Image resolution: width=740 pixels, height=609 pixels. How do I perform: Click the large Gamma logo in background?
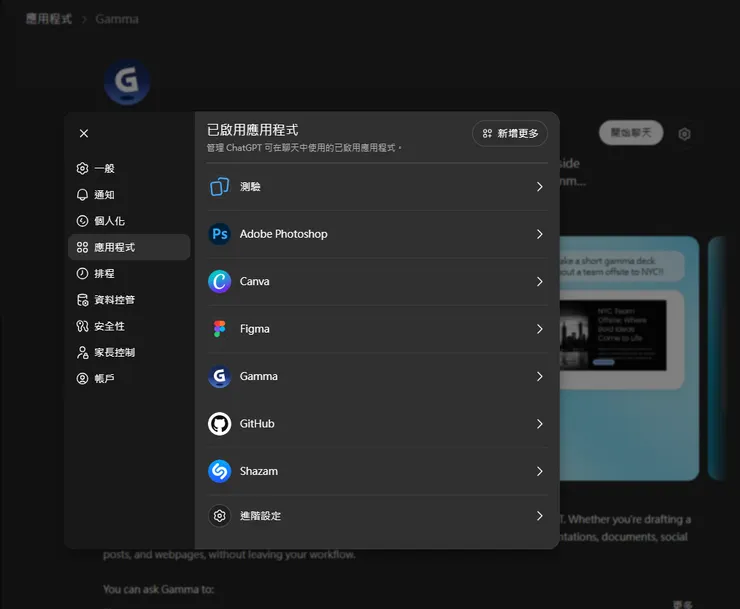[x=127, y=81]
